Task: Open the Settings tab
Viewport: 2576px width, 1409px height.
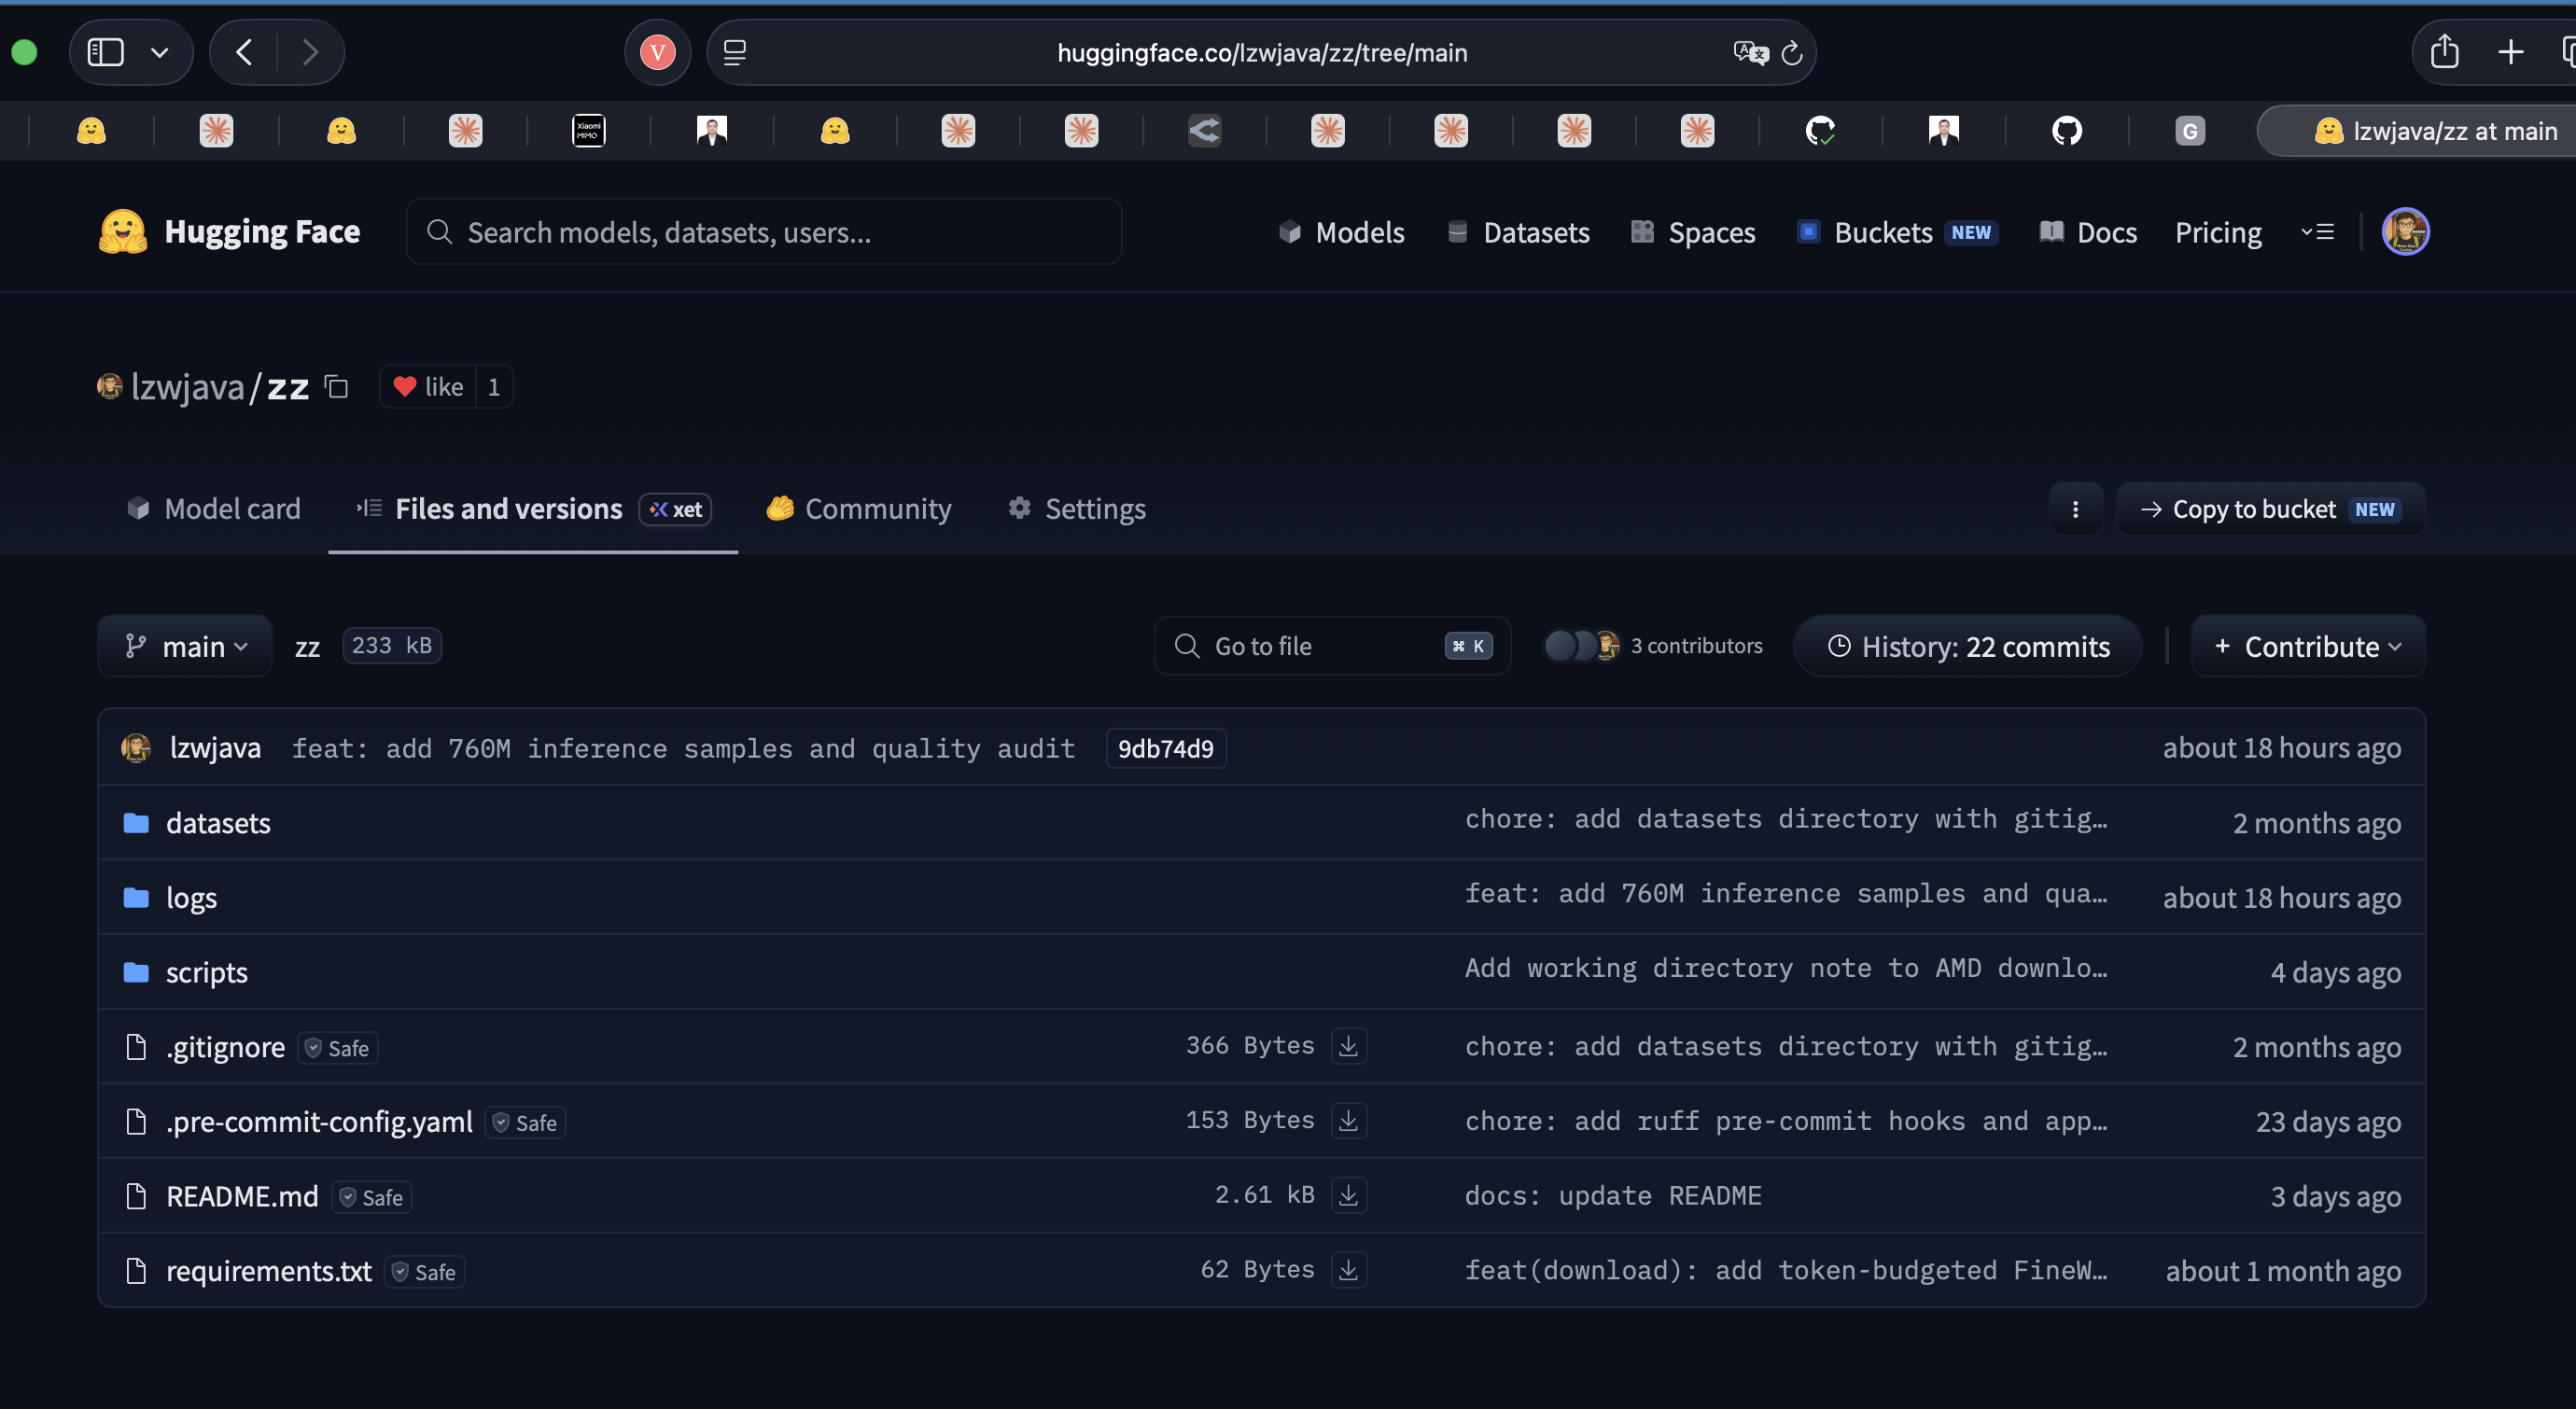Action: click(x=1077, y=508)
